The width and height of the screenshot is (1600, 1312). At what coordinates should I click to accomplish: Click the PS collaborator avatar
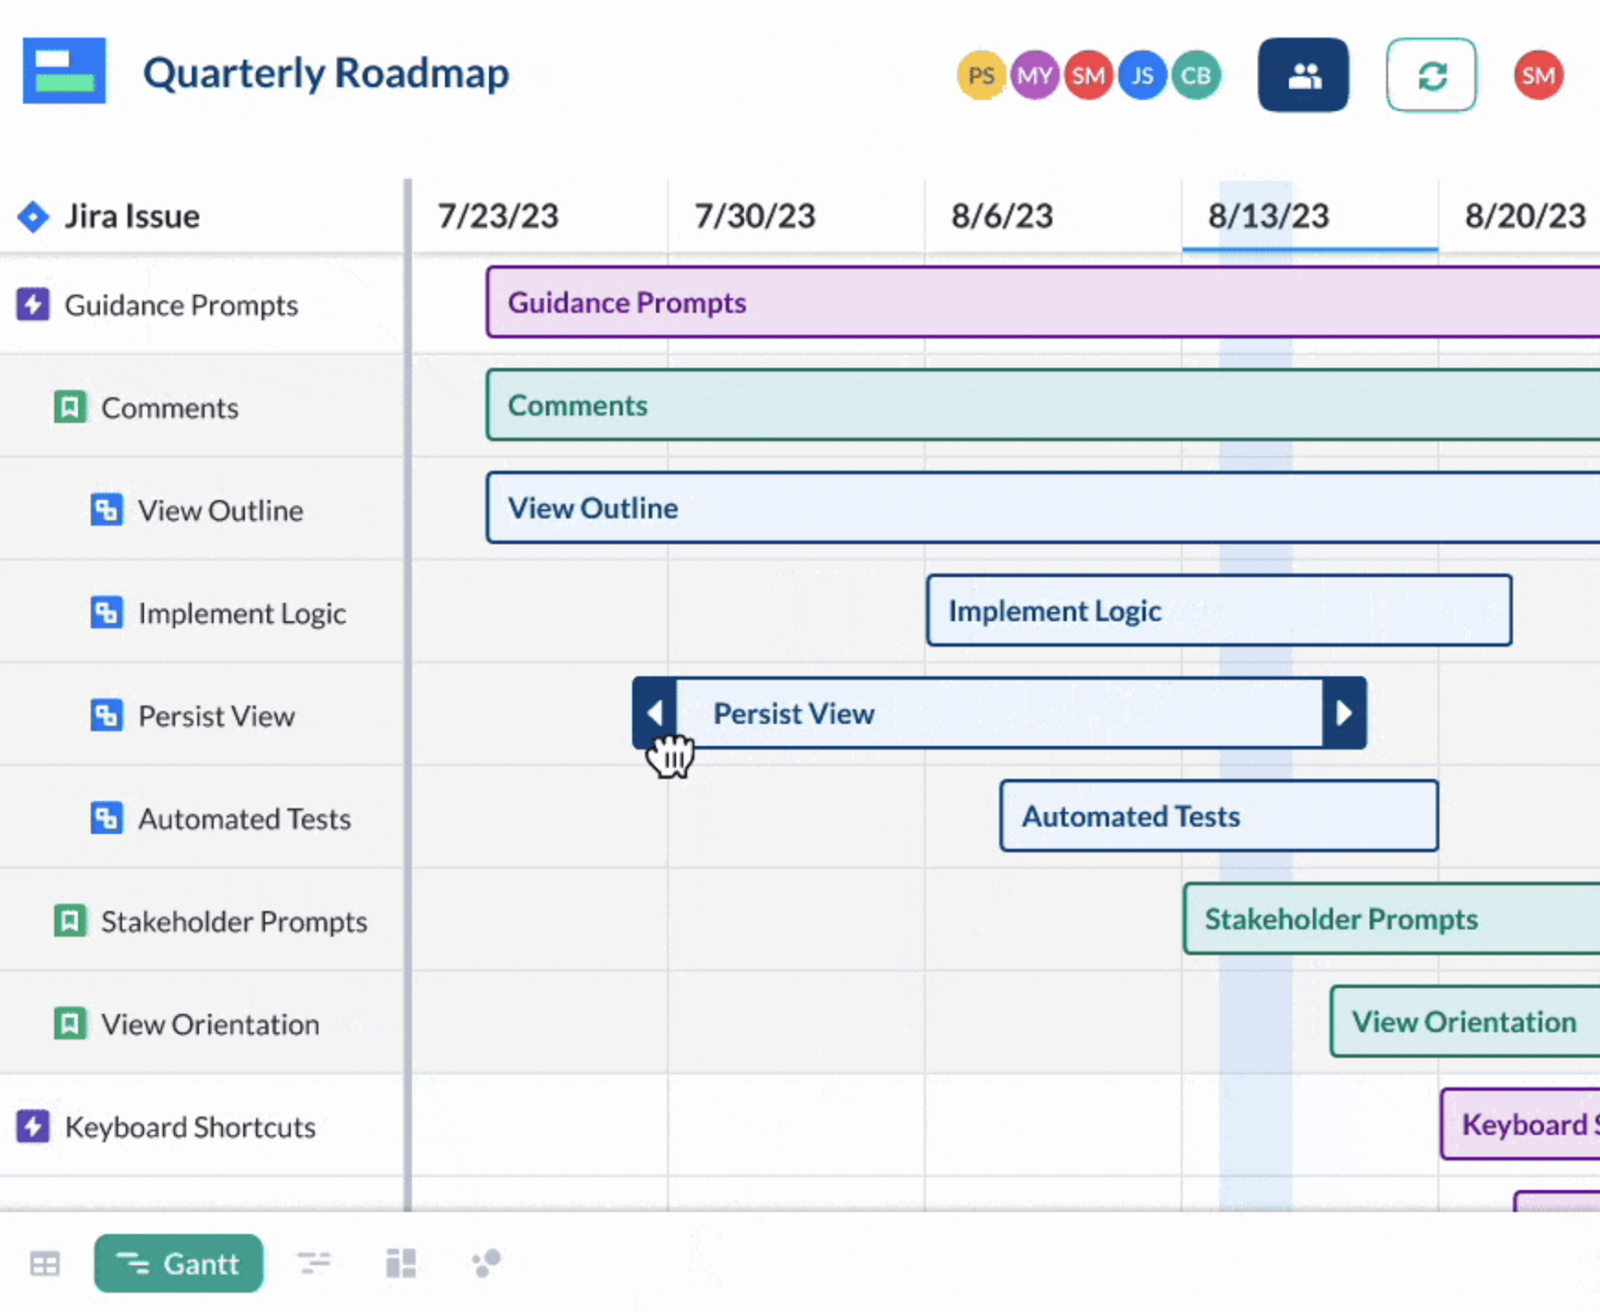coord(980,74)
